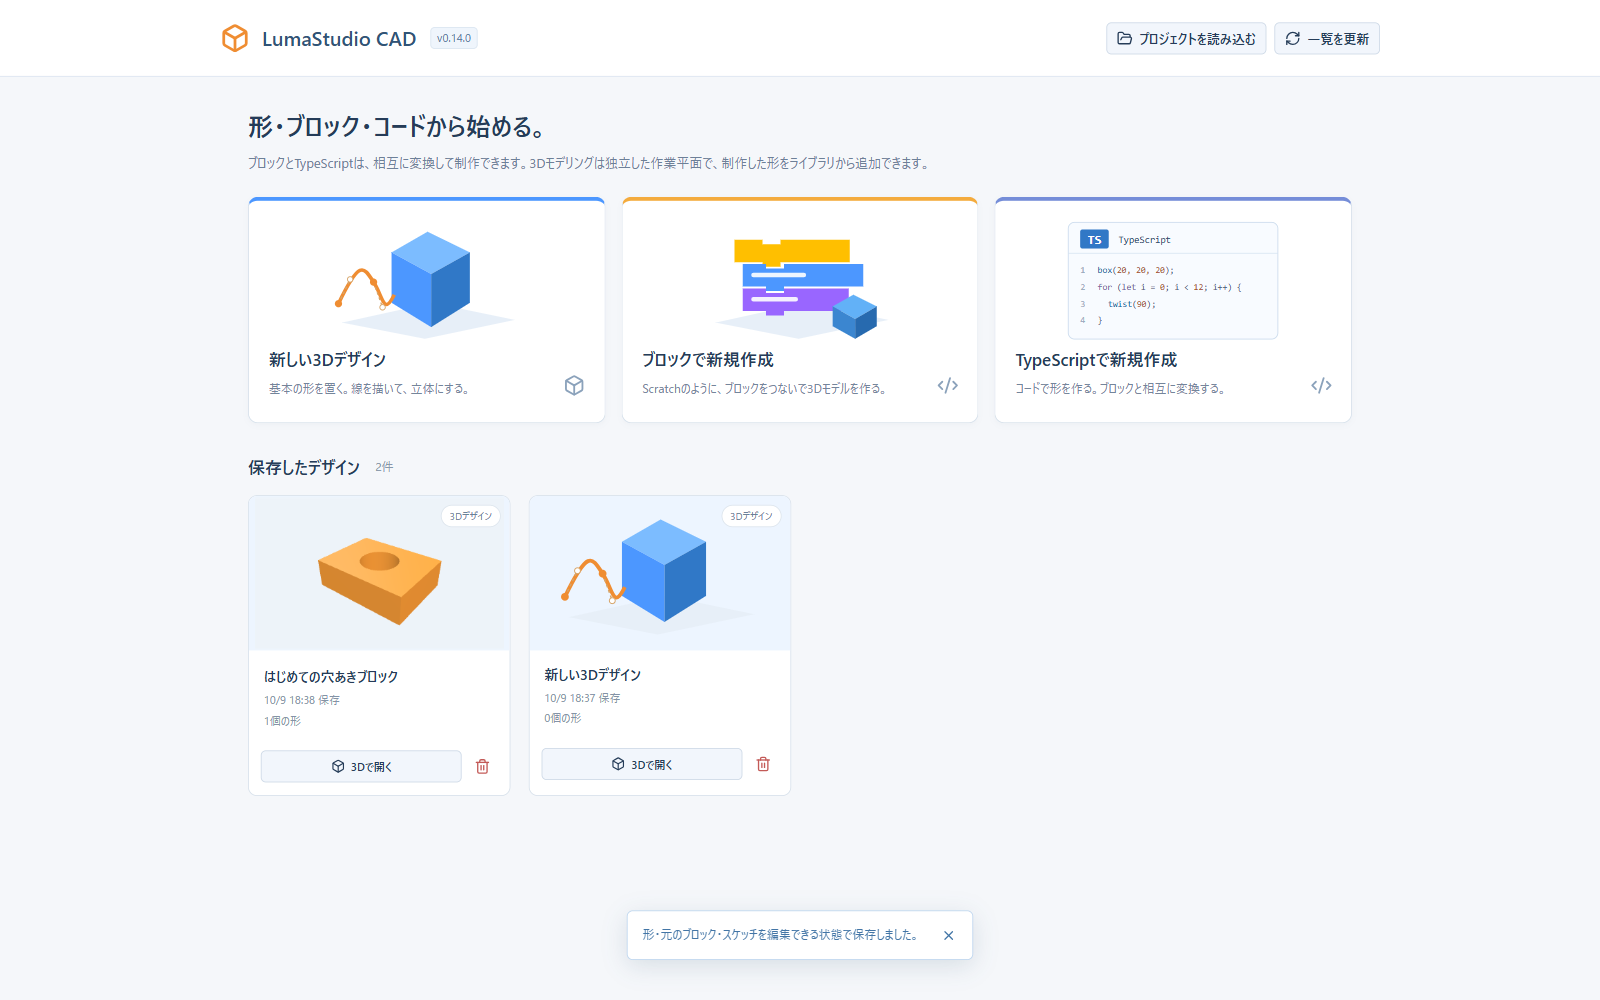
Task: Click the 3Dデザイン tag on saved 新しい3Dデザイン
Action: tap(751, 516)
